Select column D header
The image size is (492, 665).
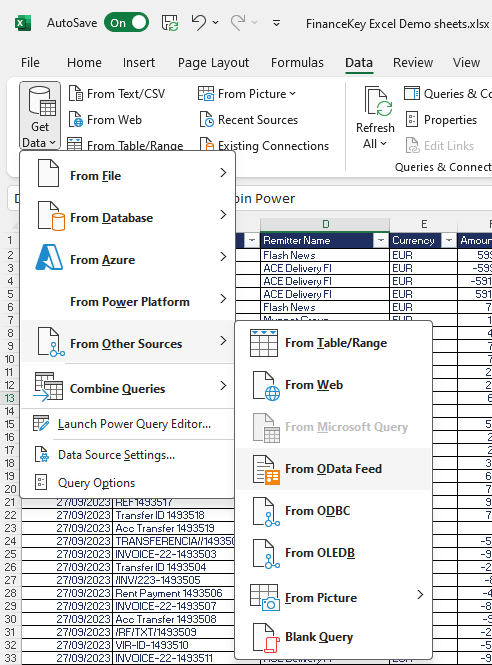(325, 224)
